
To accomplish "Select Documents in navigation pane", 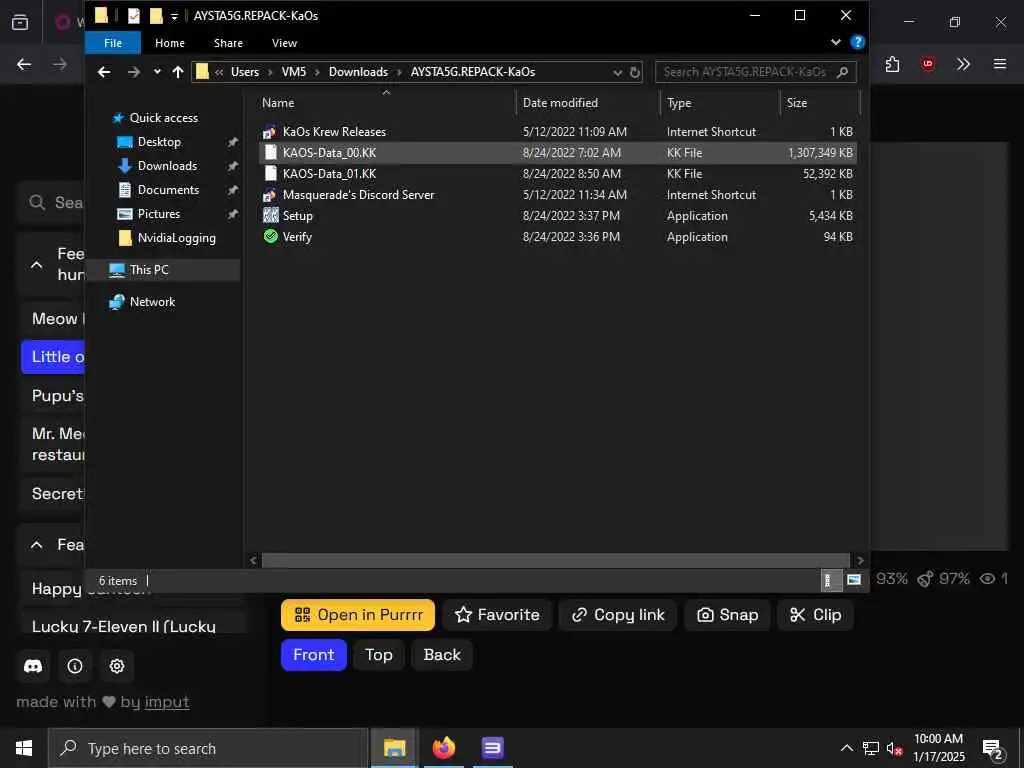I will [x=168, y=190].
